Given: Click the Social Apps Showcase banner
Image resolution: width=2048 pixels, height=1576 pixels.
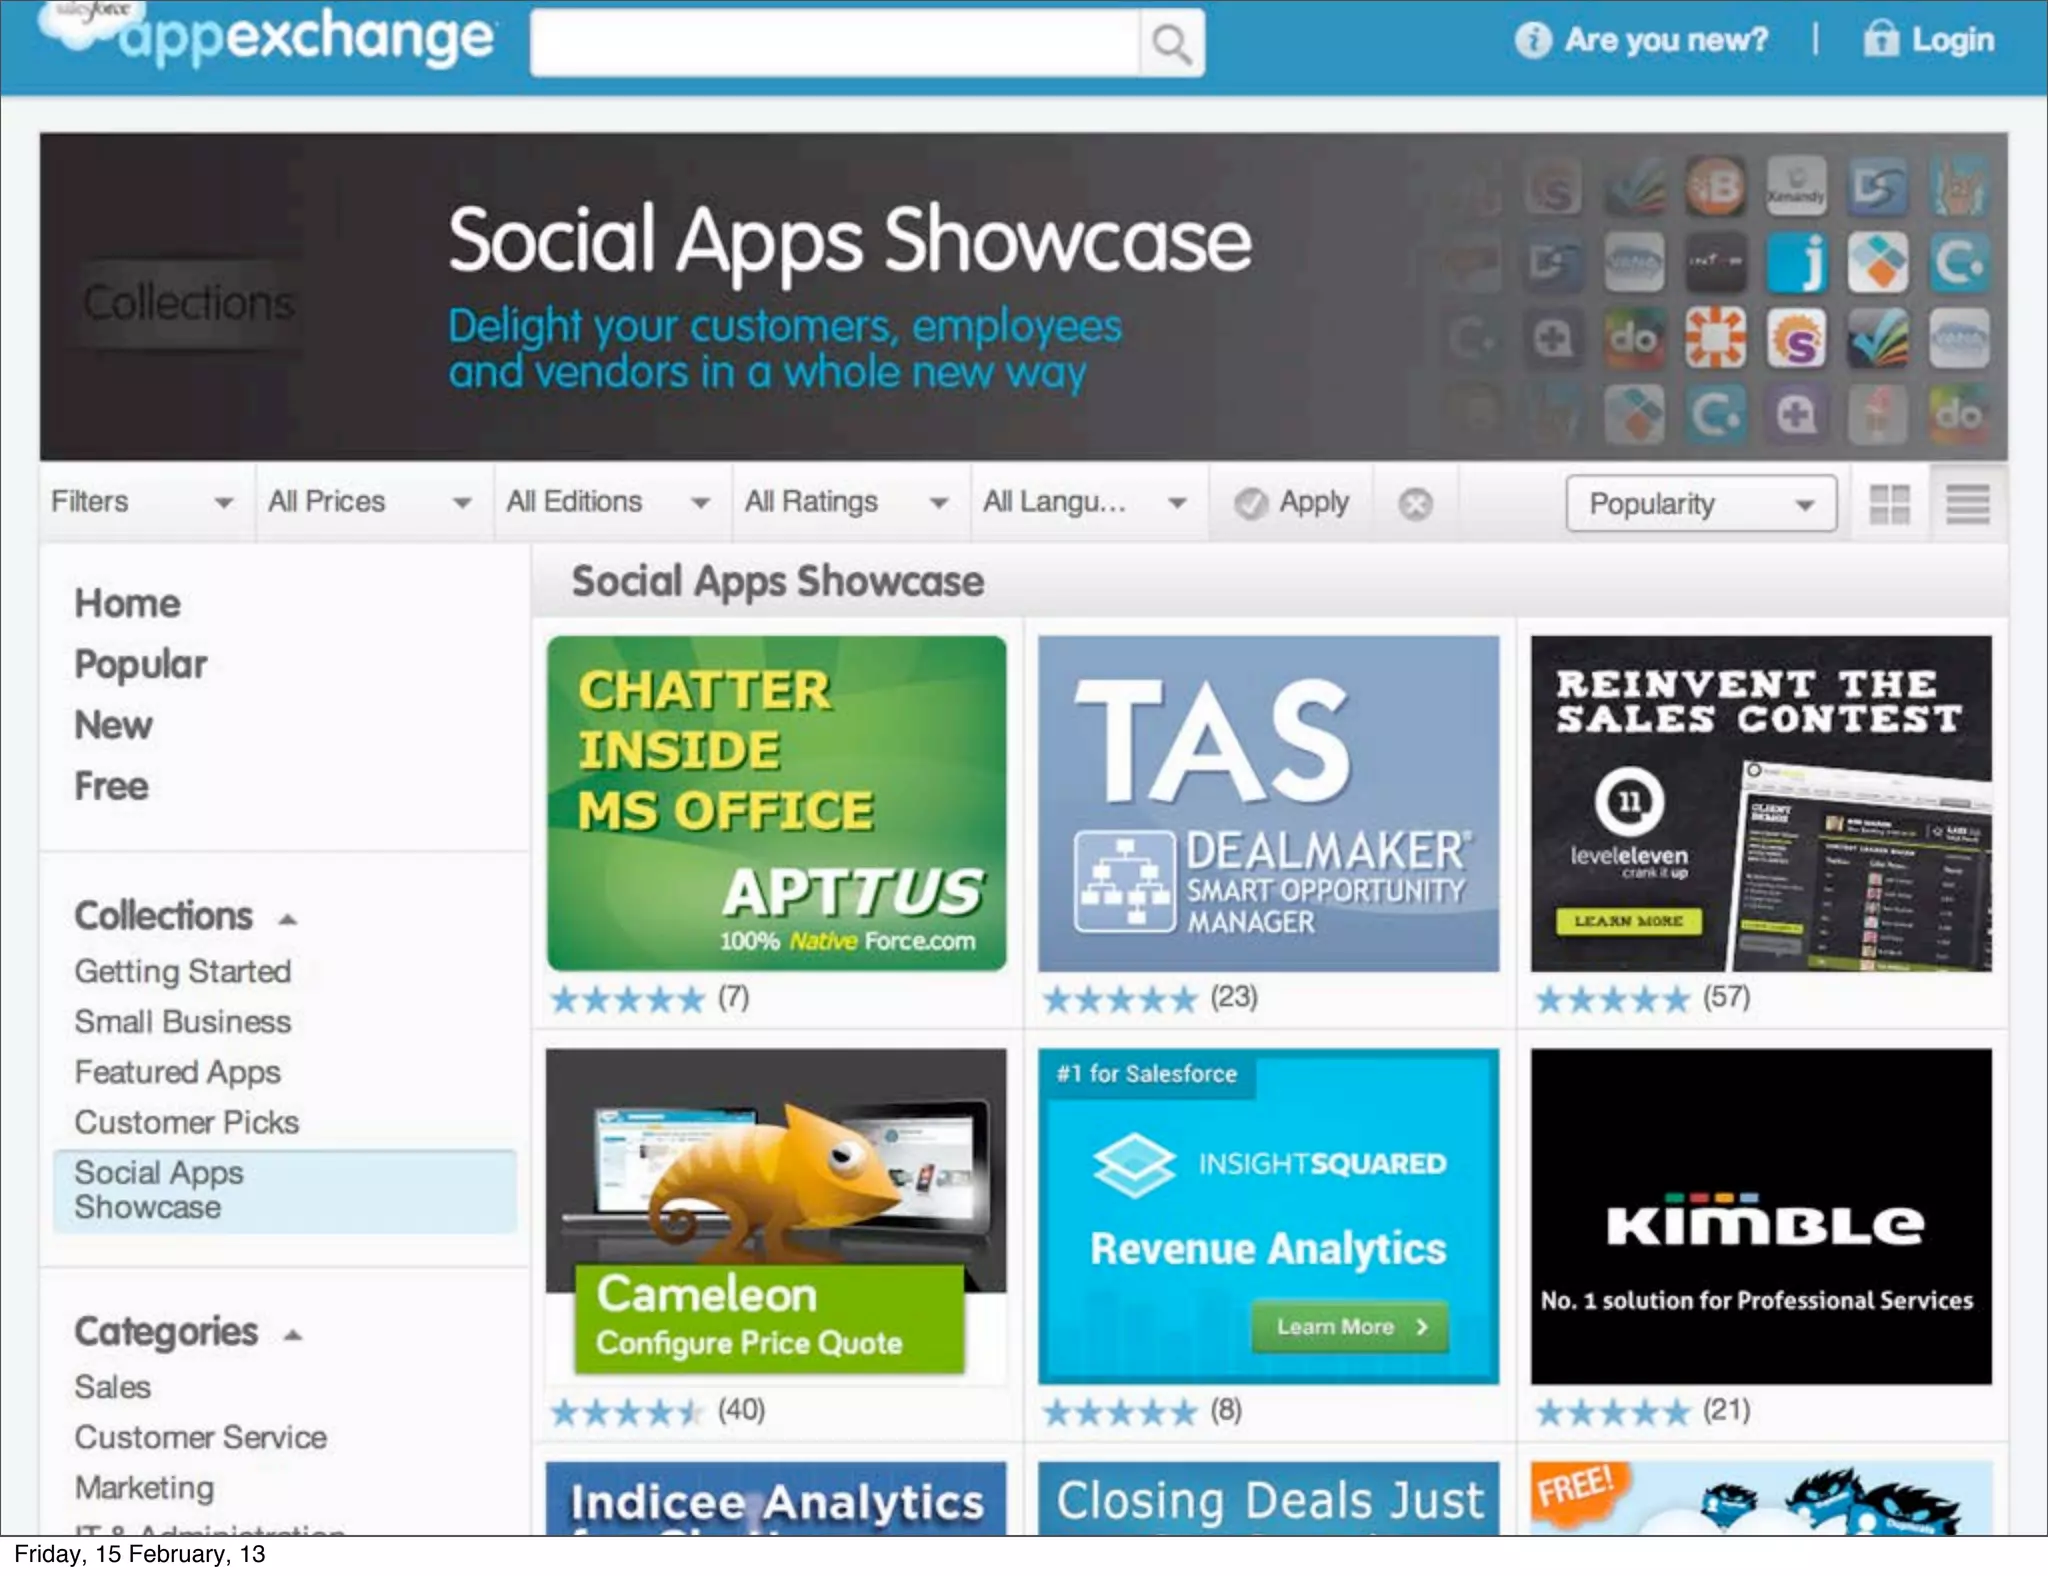Looking at the screenshot, I should 1023,296.
